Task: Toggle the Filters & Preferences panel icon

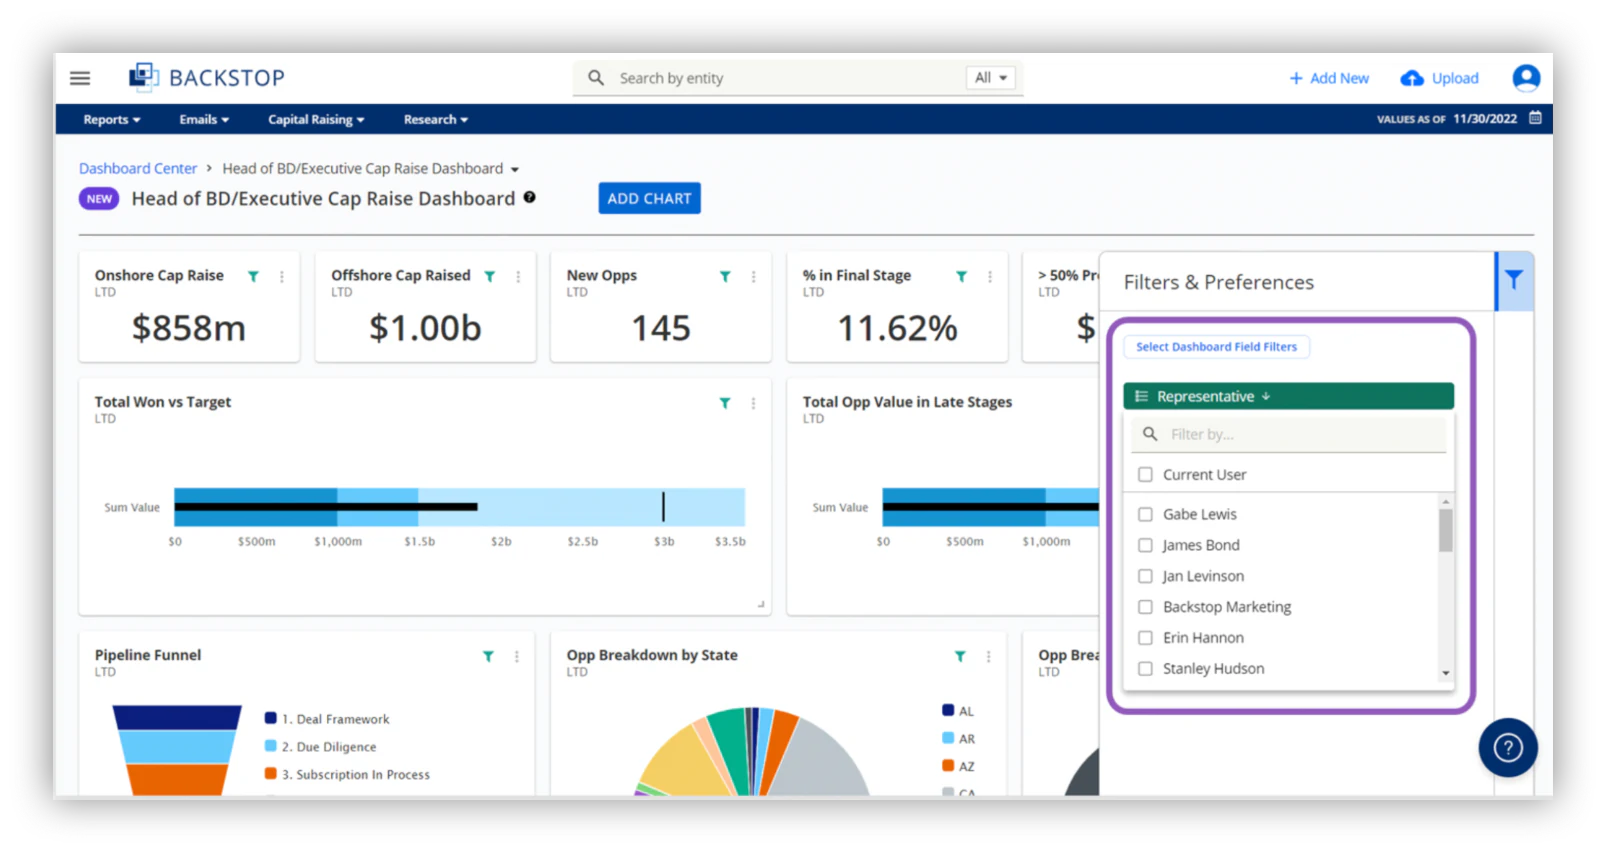Action: click(1514, 281)
